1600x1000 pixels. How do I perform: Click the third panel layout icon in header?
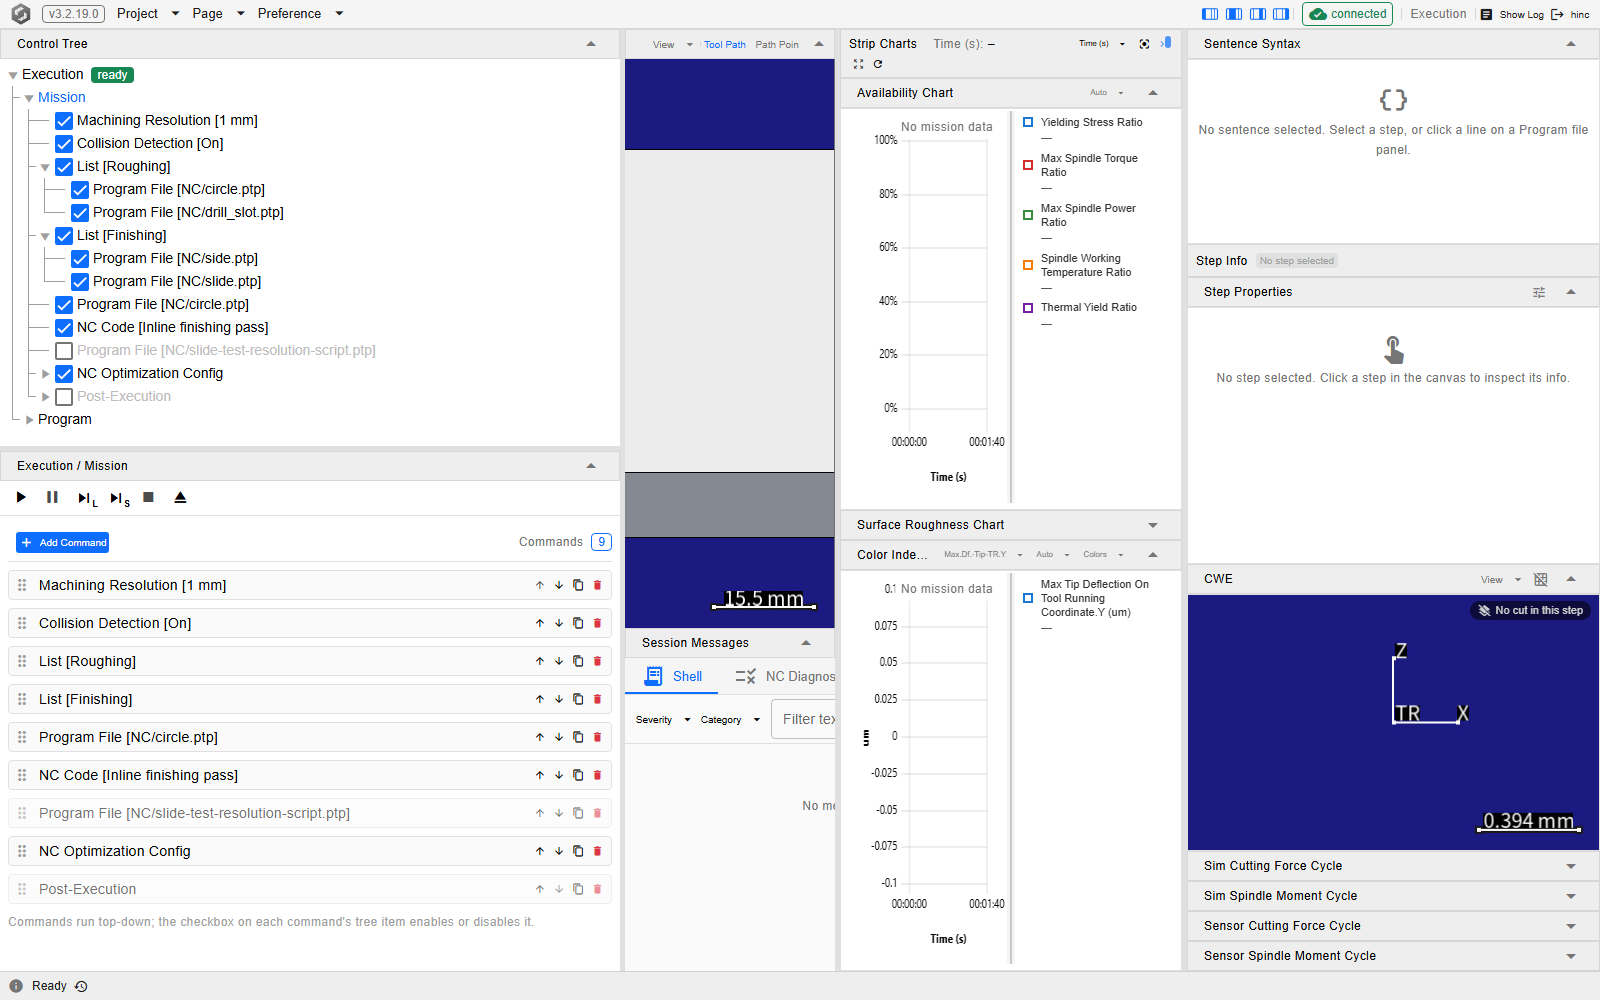pyautogui.click(x=1258, y=14)
